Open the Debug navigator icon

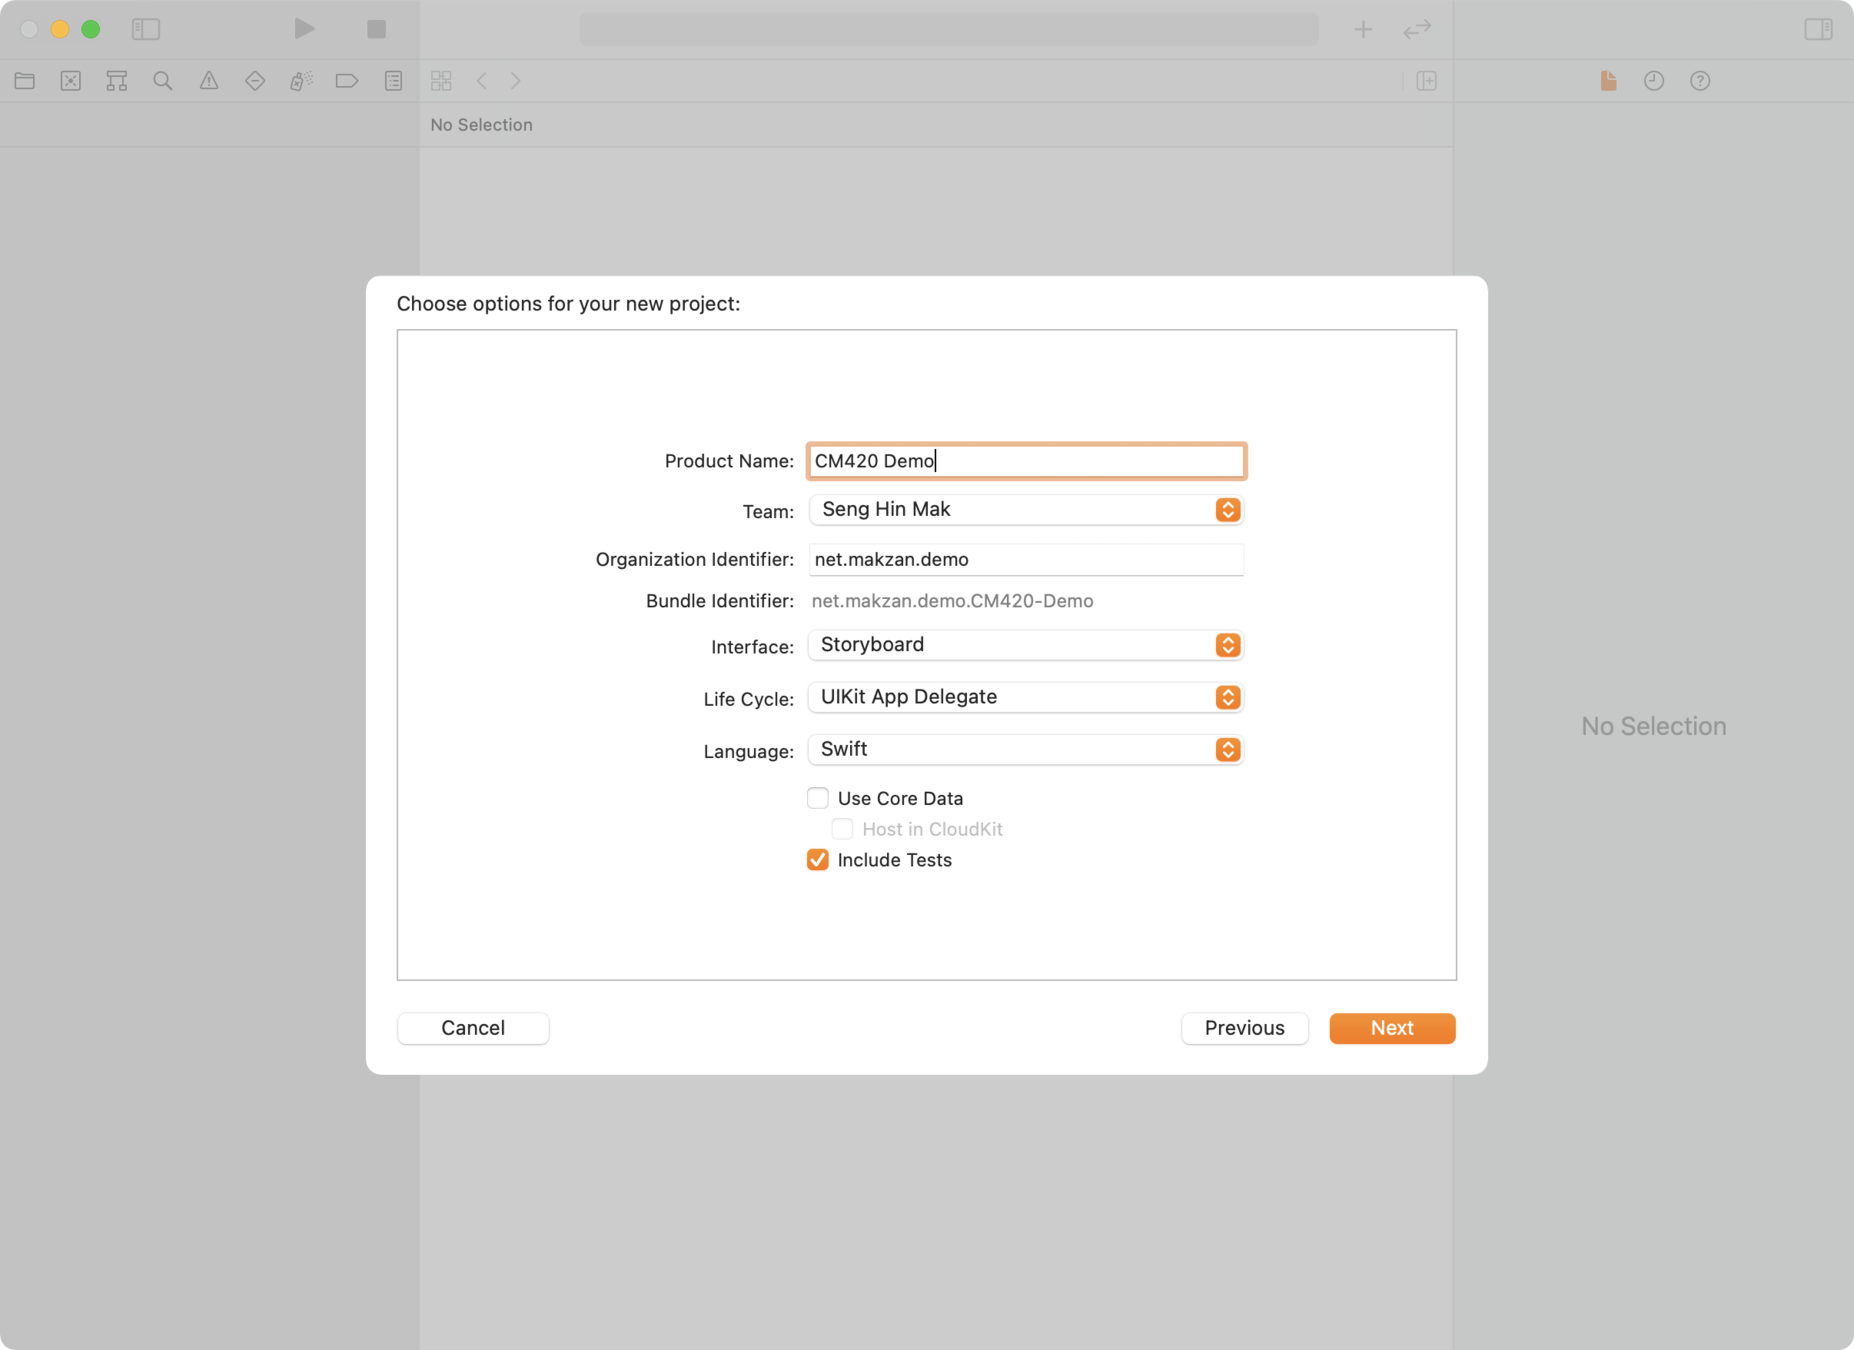[301, 81]
